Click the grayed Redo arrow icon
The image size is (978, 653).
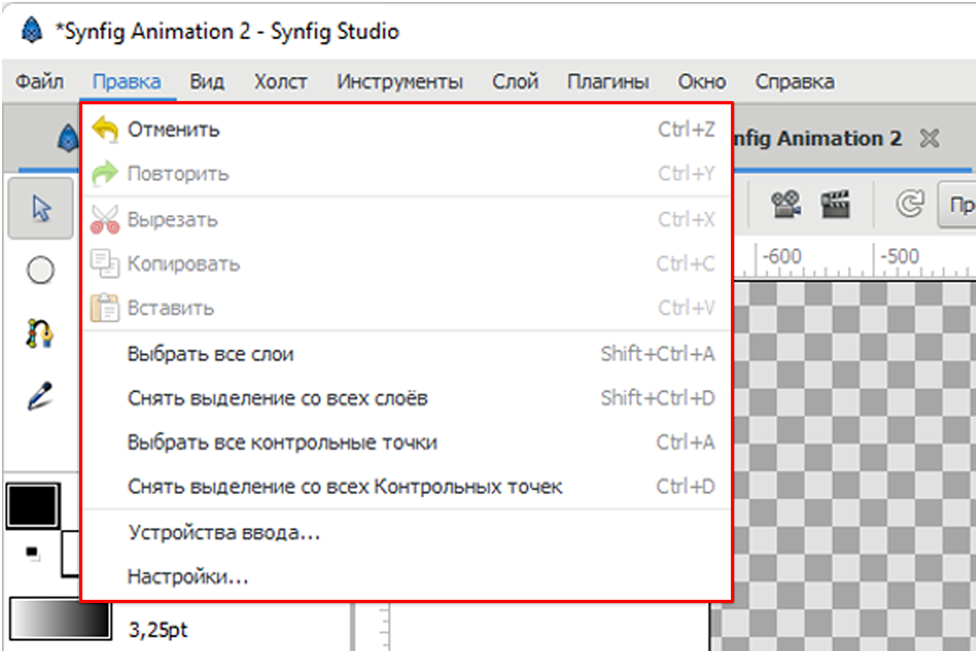point(105,173)
